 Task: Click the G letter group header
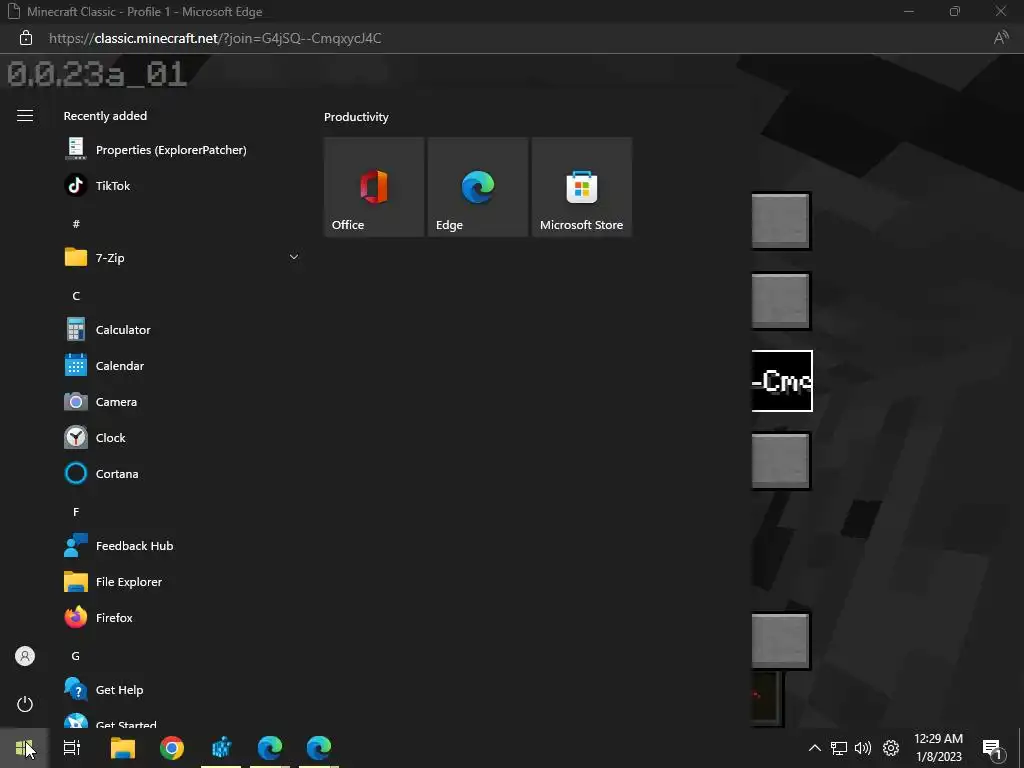tap(76, 656)
